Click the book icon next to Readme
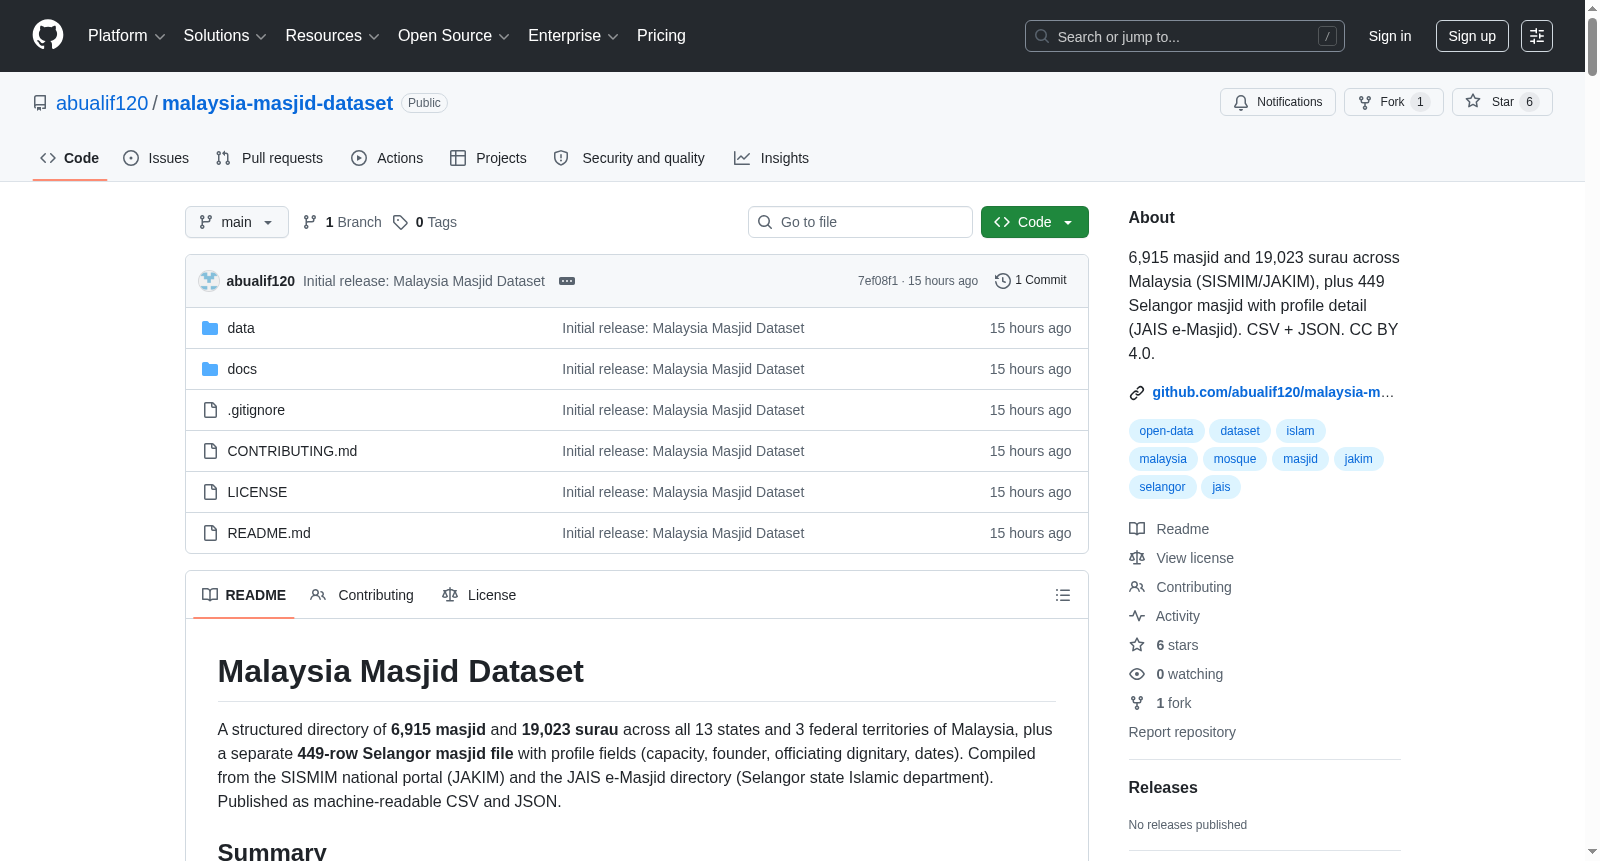 pos(1137,529)
